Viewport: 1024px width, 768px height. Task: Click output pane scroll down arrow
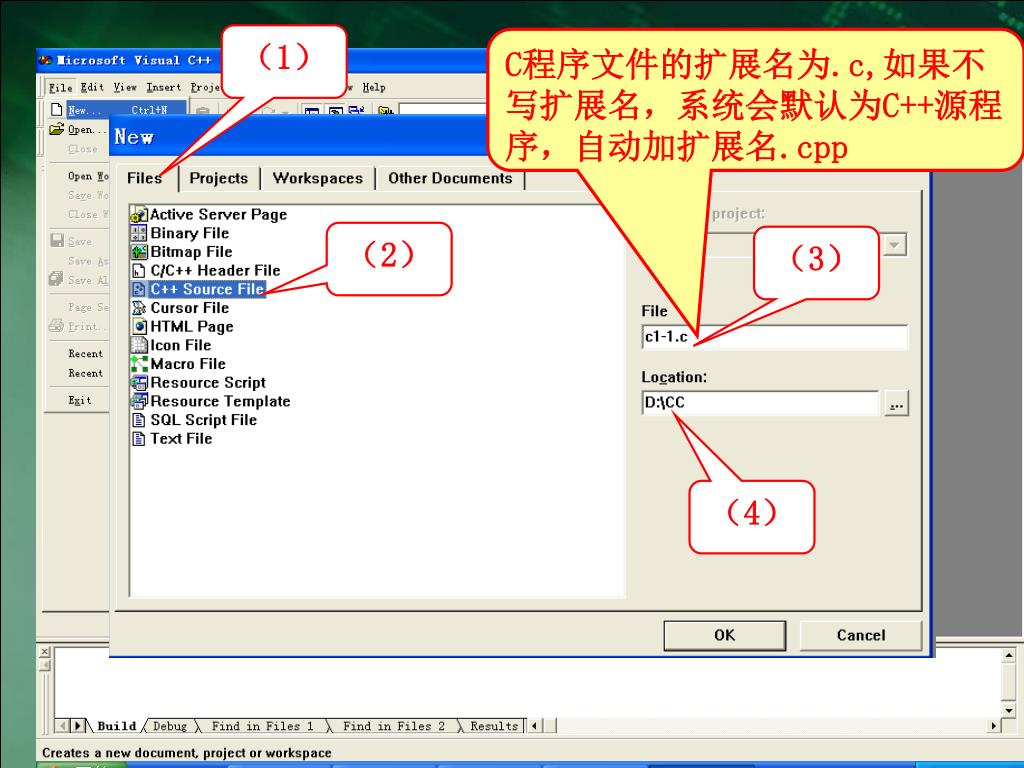1009,710
